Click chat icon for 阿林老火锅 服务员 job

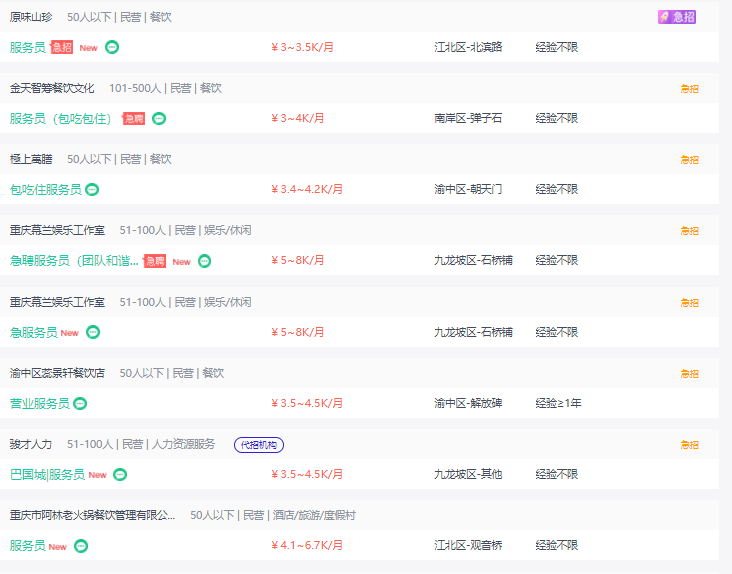(x=81, y=546)
